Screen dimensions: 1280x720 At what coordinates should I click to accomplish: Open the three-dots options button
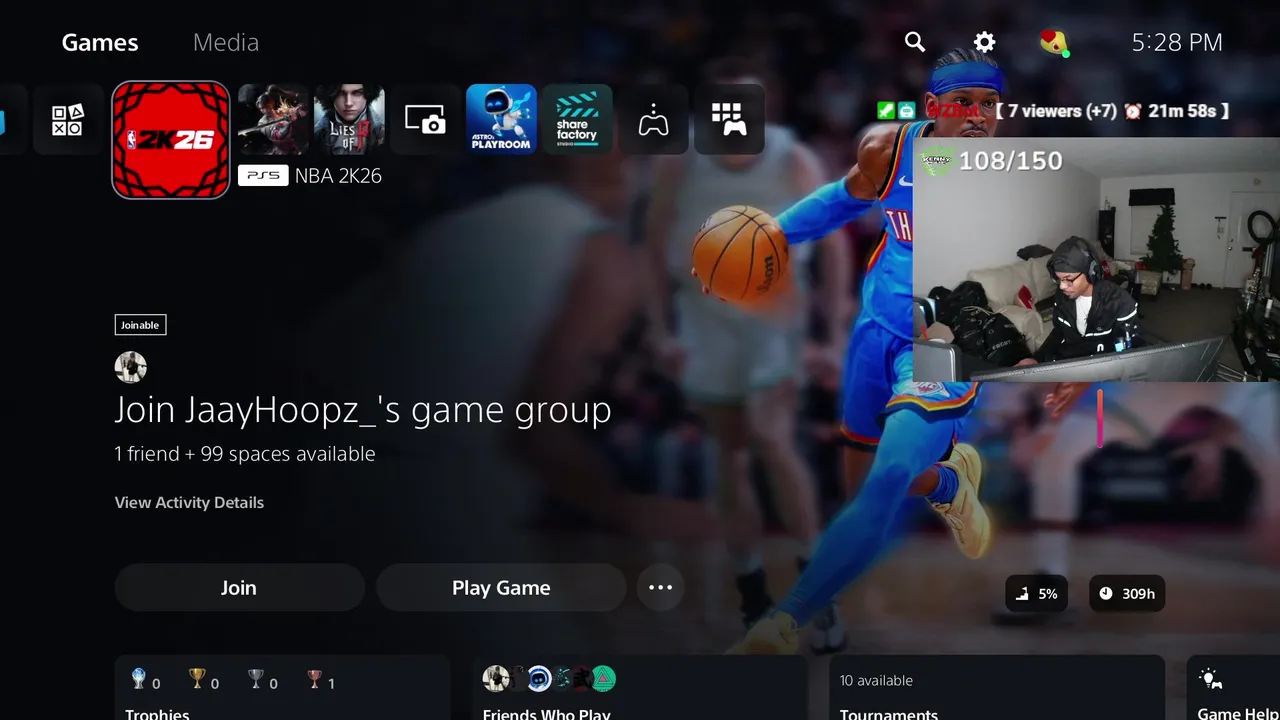[x=661, y=588]
